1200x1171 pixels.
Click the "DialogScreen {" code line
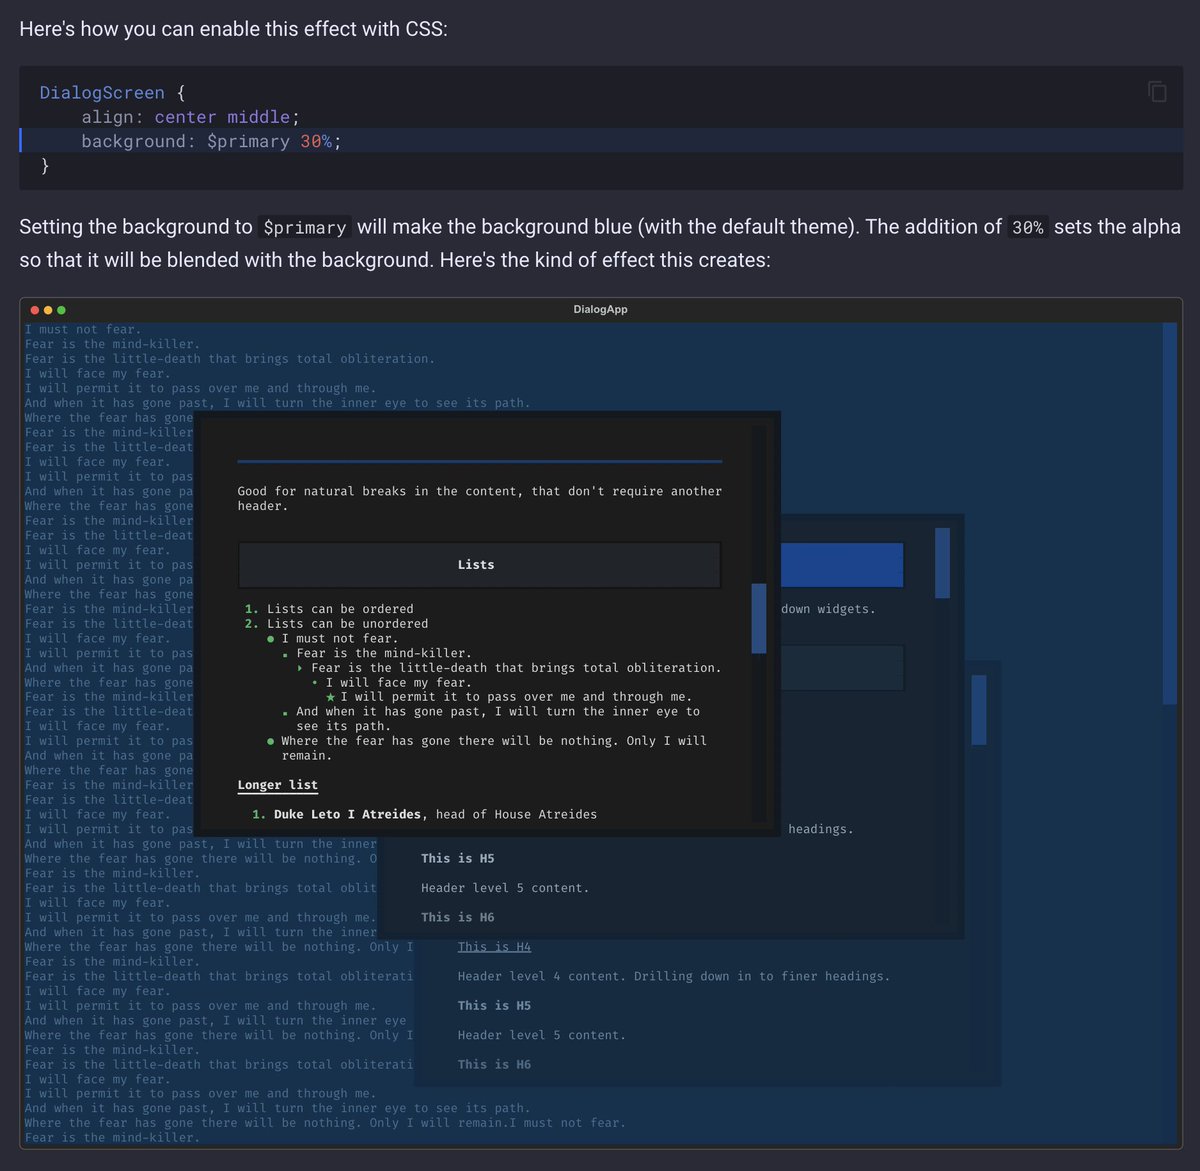112,93
